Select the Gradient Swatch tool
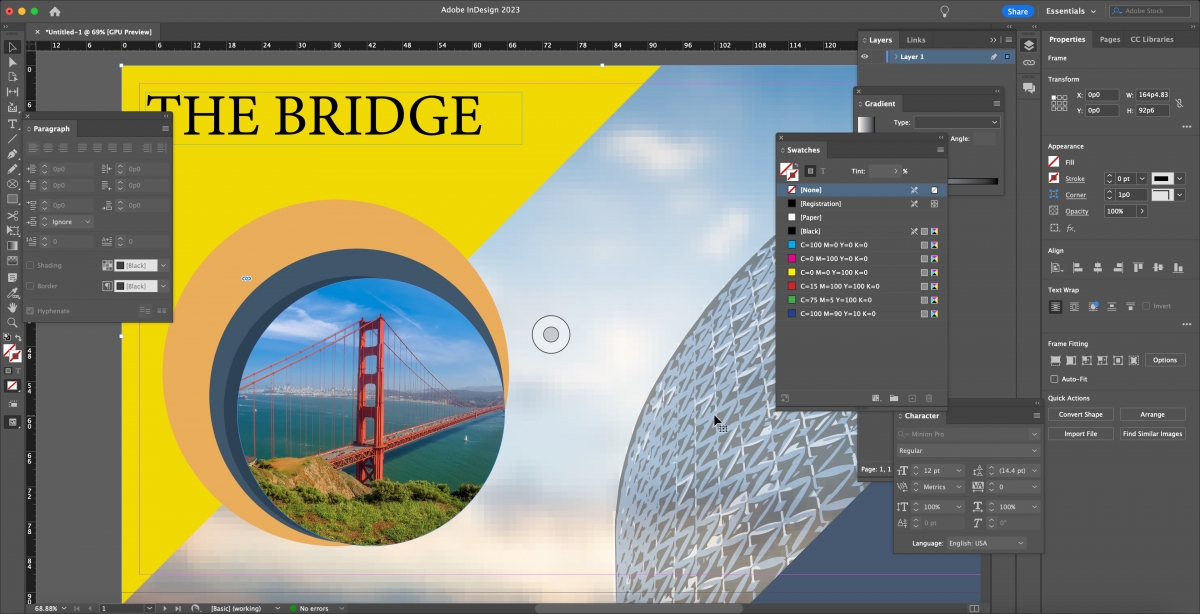The width and height of the screenshot is (1200, 614). [12, 245]
